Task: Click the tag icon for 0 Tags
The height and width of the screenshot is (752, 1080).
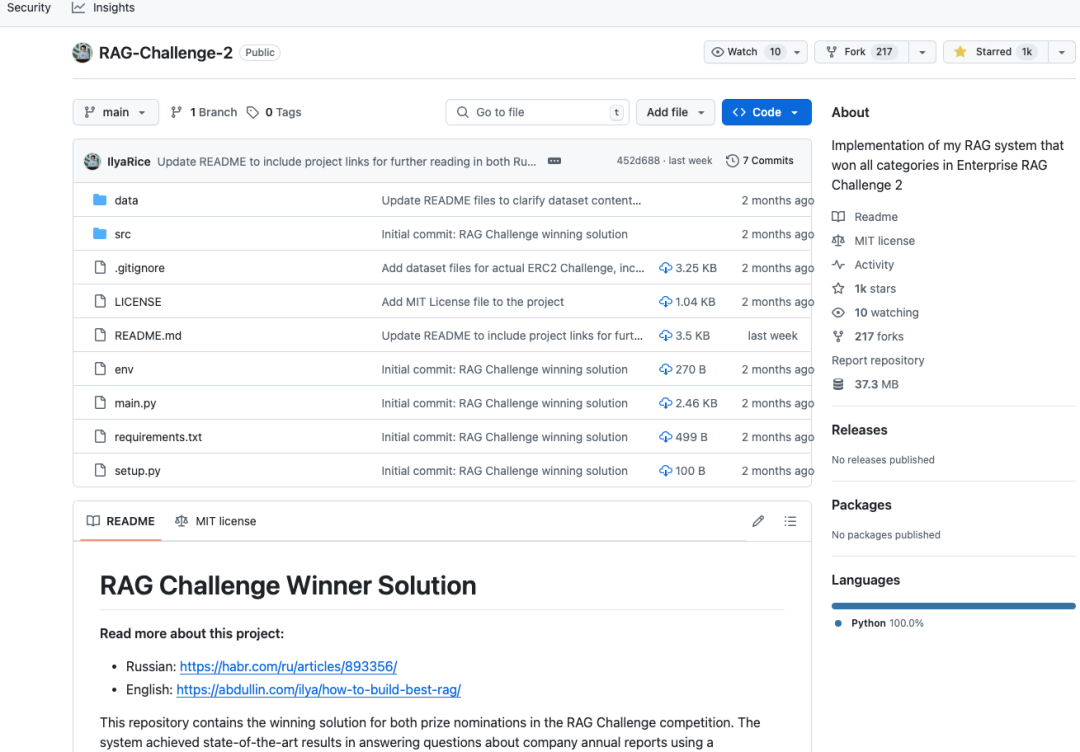Action: click(253, 112)
